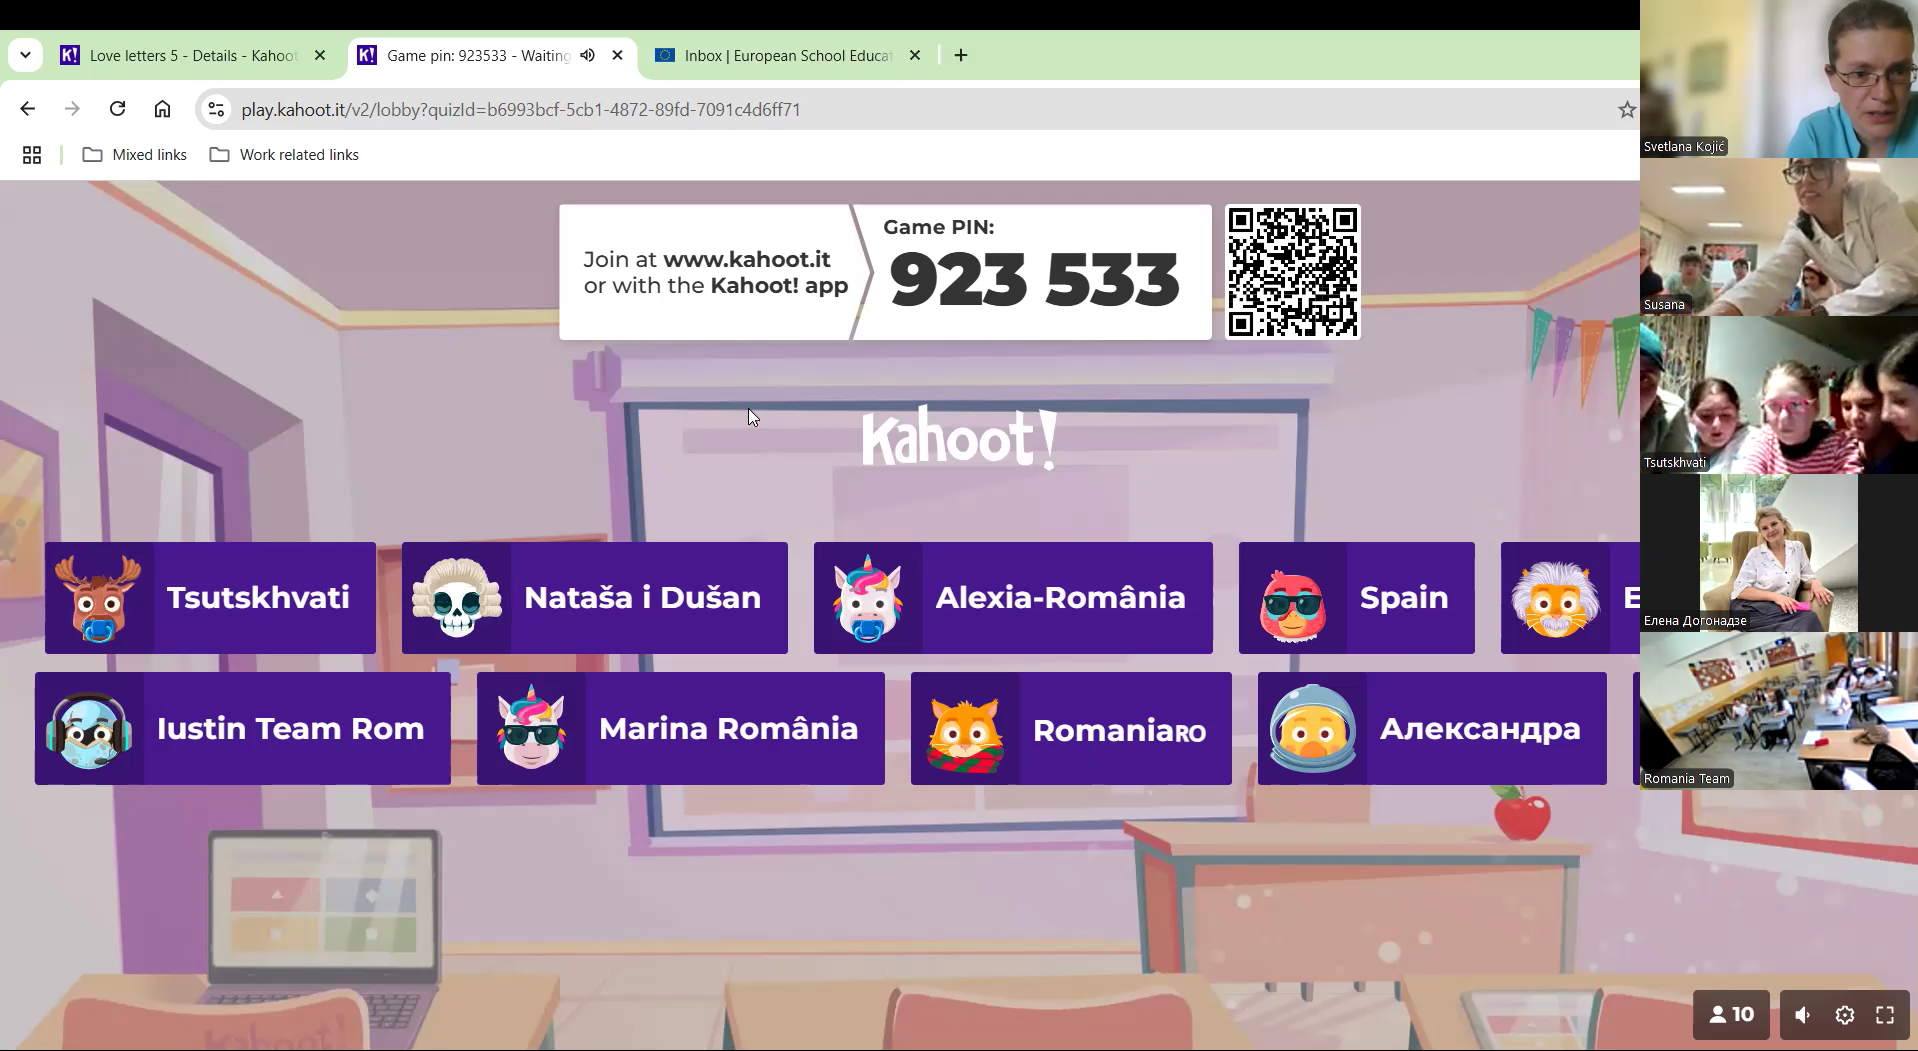Open the Mixed links bookmark folder

pos(135,155)
